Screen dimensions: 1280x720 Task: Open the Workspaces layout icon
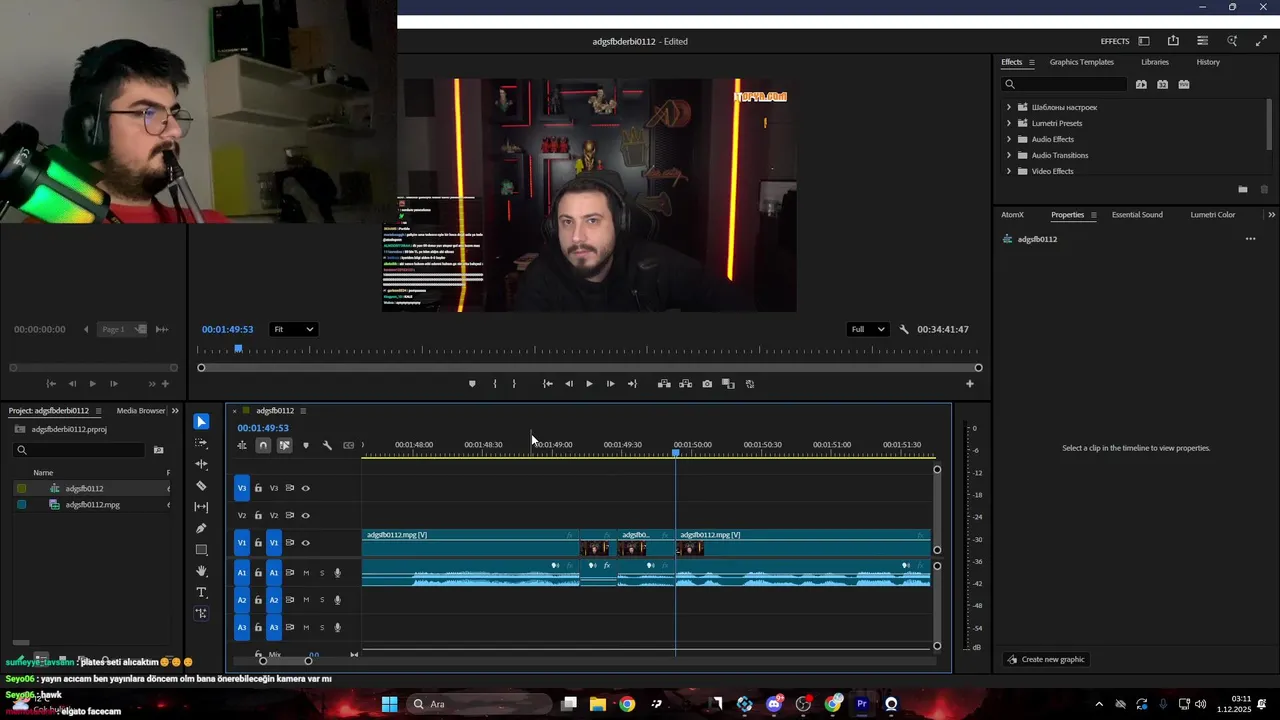[x=1144, y=41]
